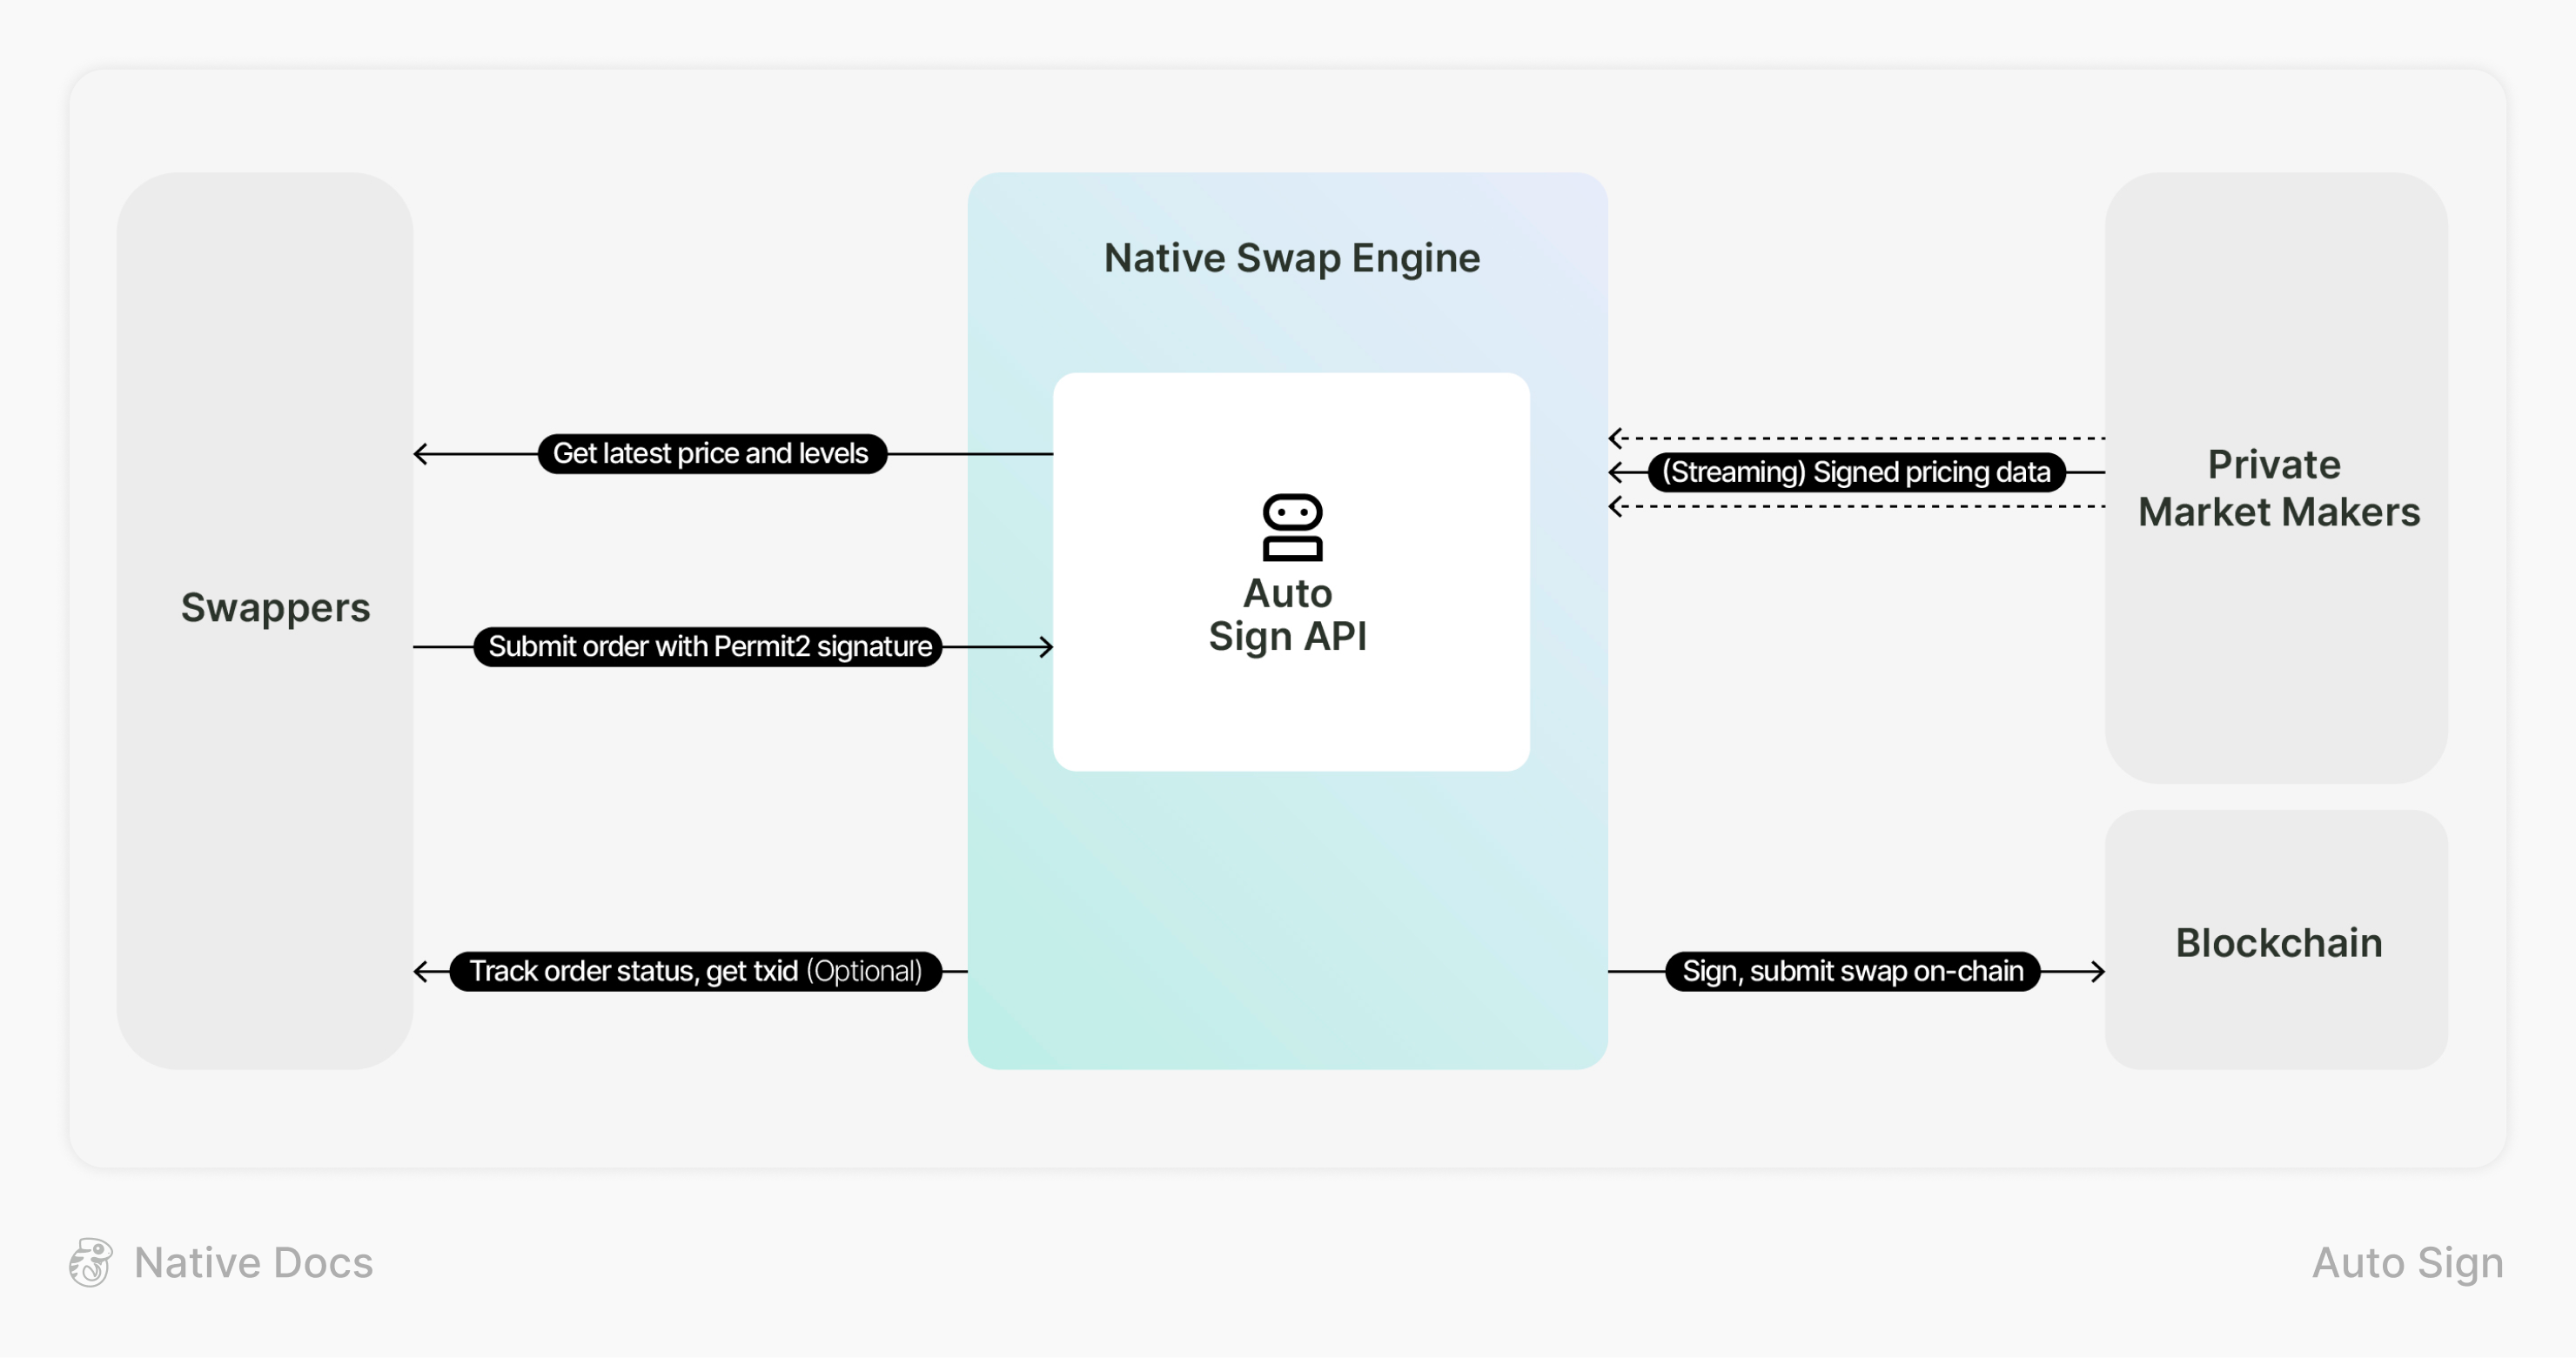This screenshot has height=1358, width=2576.
Task: Open the Native Docs text link
Action: coord(253,1263)
